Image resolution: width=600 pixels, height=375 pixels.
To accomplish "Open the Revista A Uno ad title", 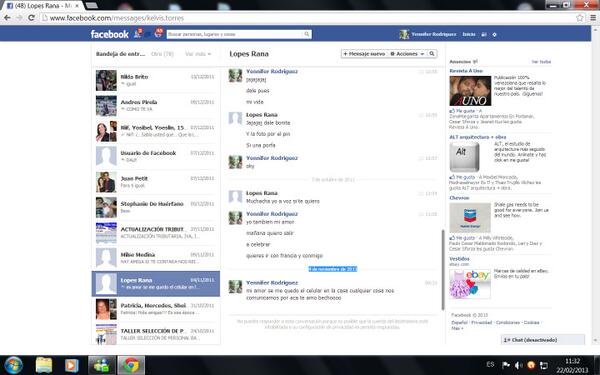I will (x=466, y=71).
